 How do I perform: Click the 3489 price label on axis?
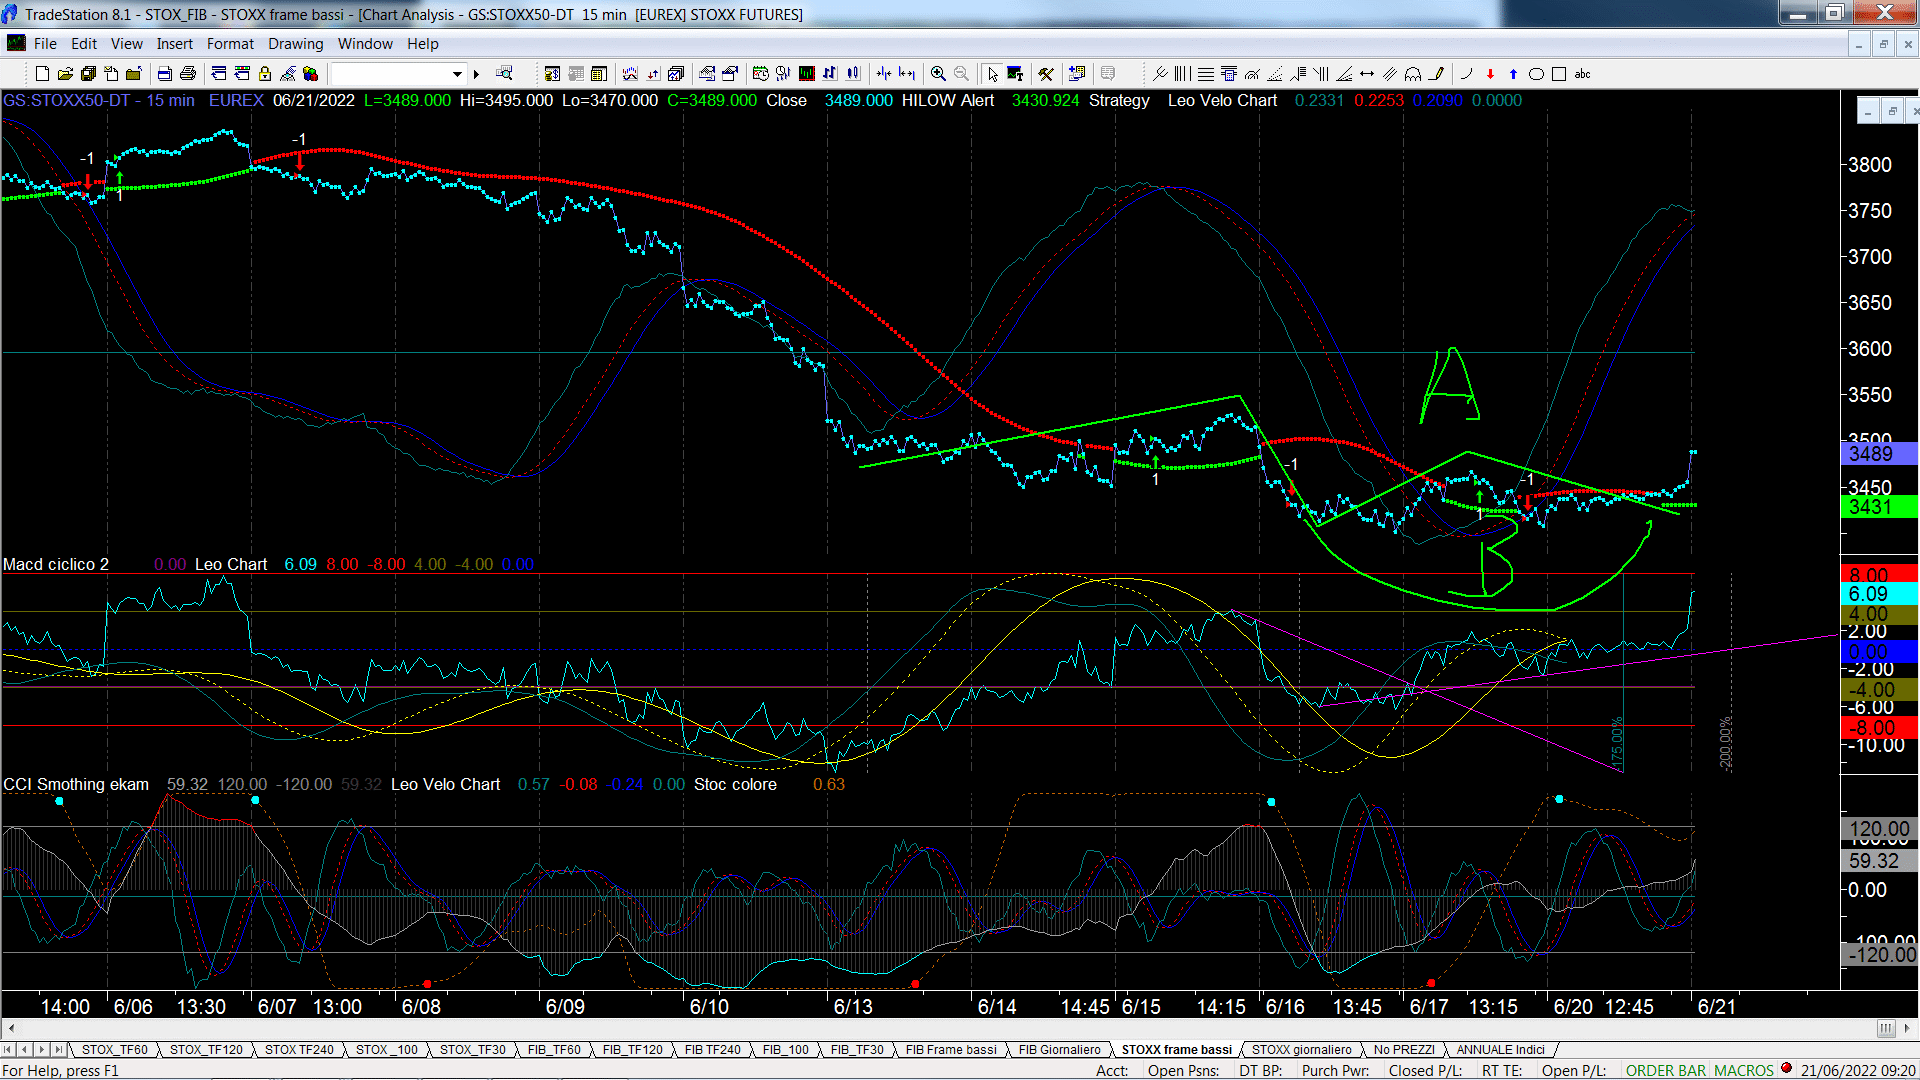tap(1879, 453)
